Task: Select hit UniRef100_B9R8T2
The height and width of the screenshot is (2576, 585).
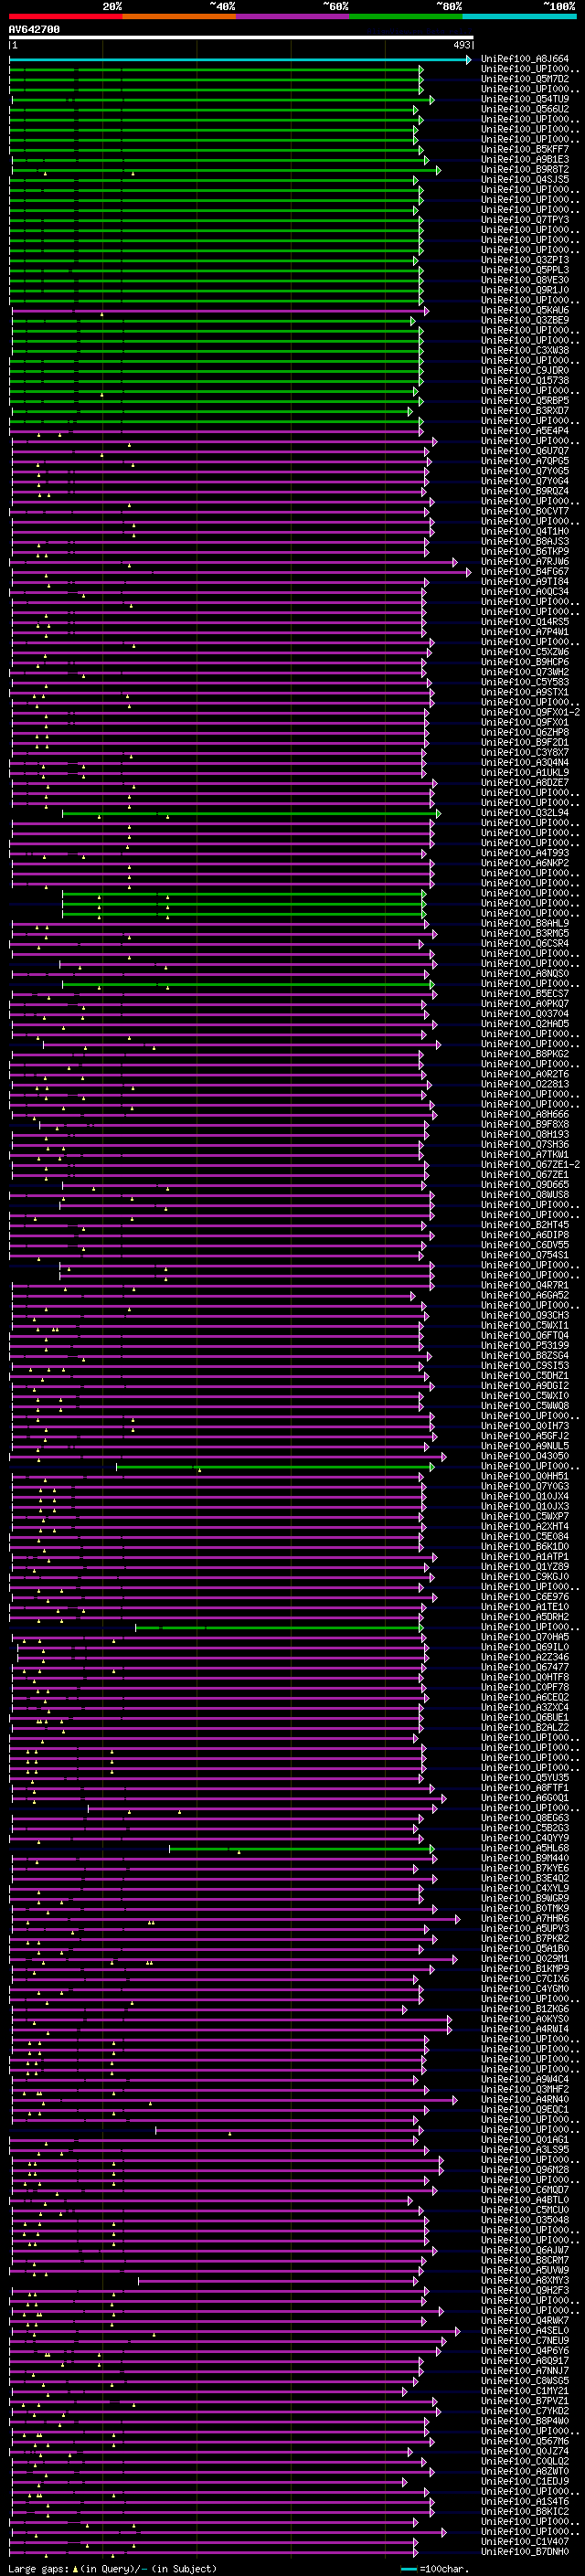Action: (525, 169)
